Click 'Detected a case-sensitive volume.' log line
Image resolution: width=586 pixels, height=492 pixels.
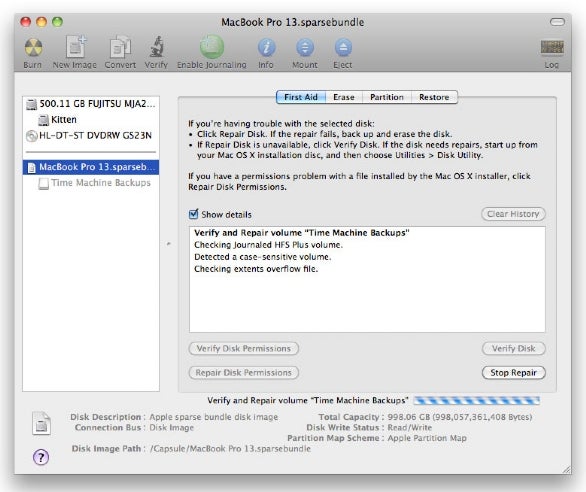262,257
